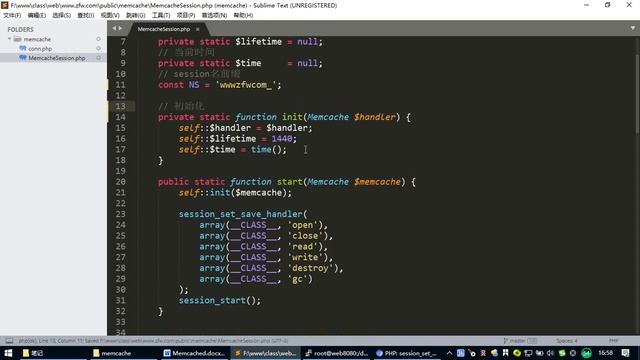
Task: Click the git status circle beside conn.php
Action: pos(98,49)
